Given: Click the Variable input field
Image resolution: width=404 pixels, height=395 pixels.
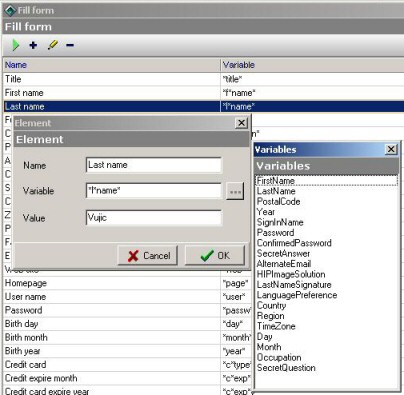Looking at the screenshot, I should point(154,191).
